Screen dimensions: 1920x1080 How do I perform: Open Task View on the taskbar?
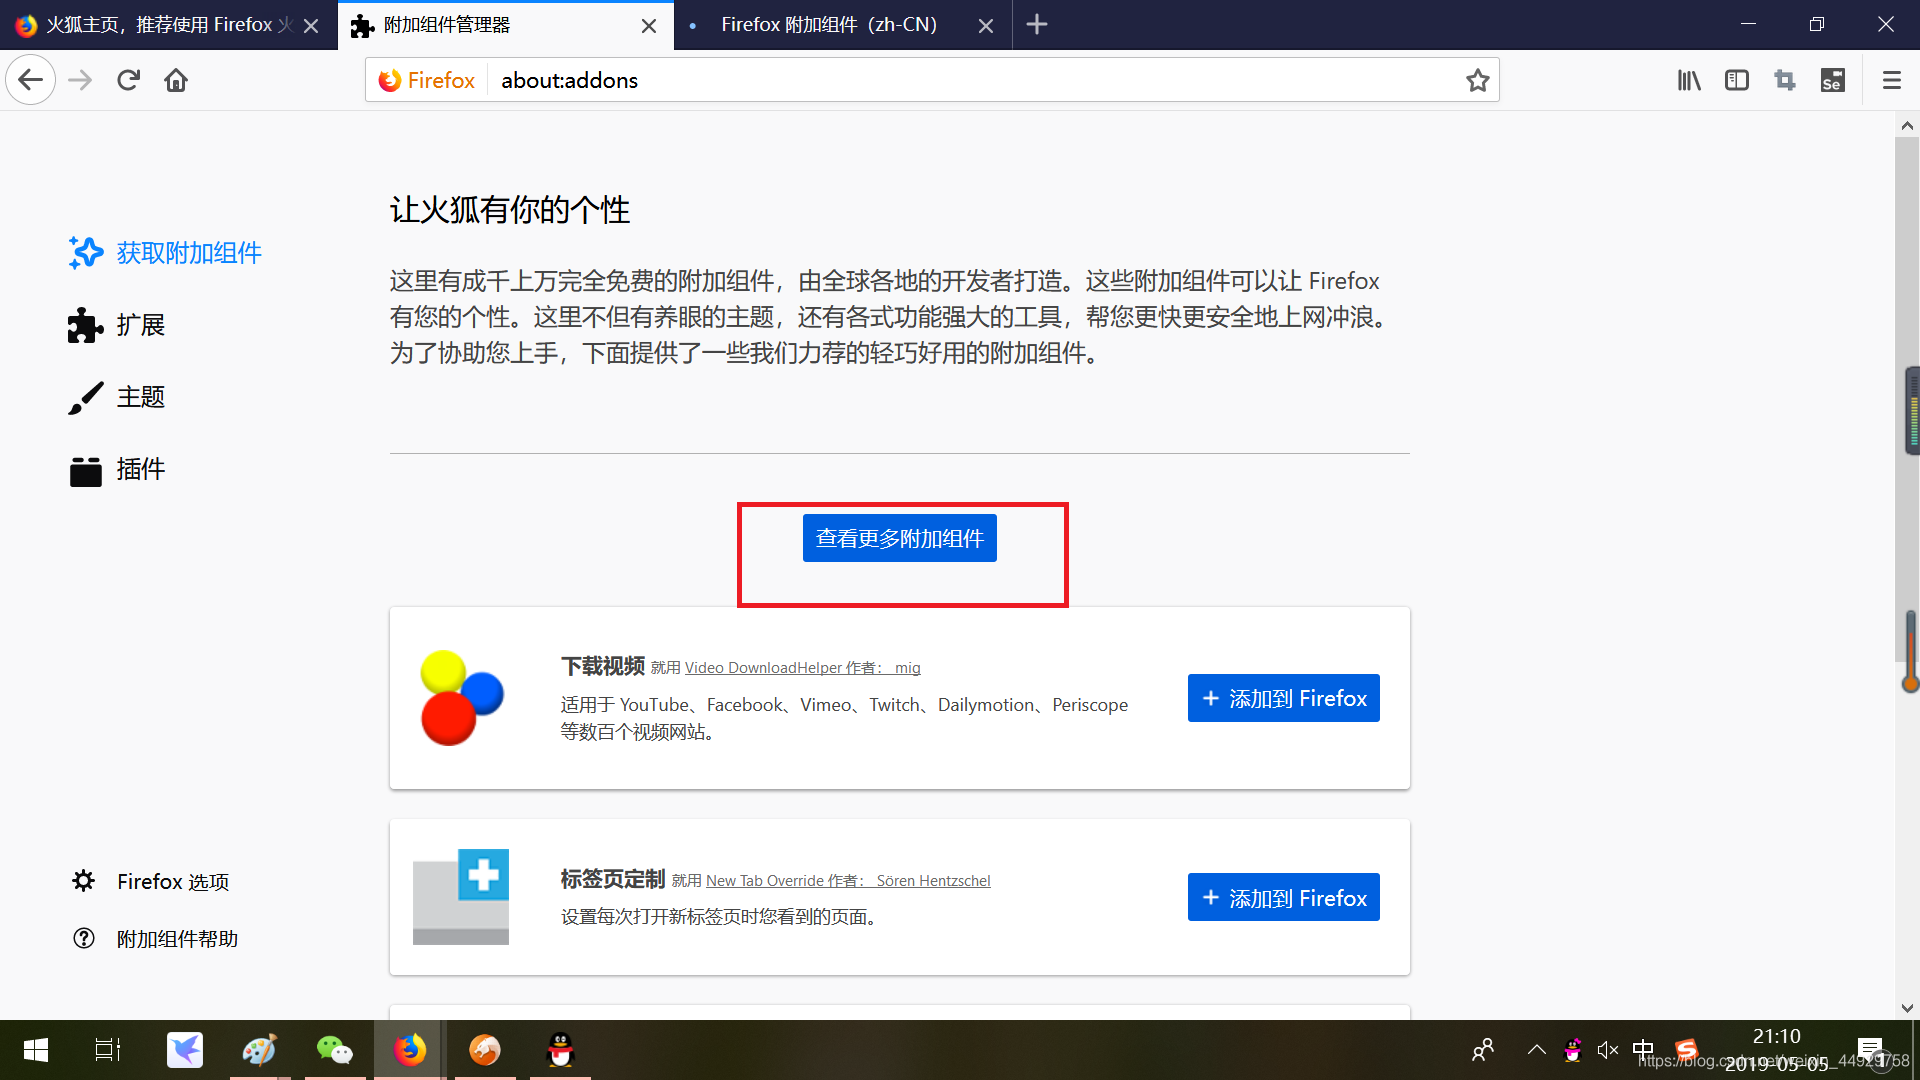(x=108, y=1050)
